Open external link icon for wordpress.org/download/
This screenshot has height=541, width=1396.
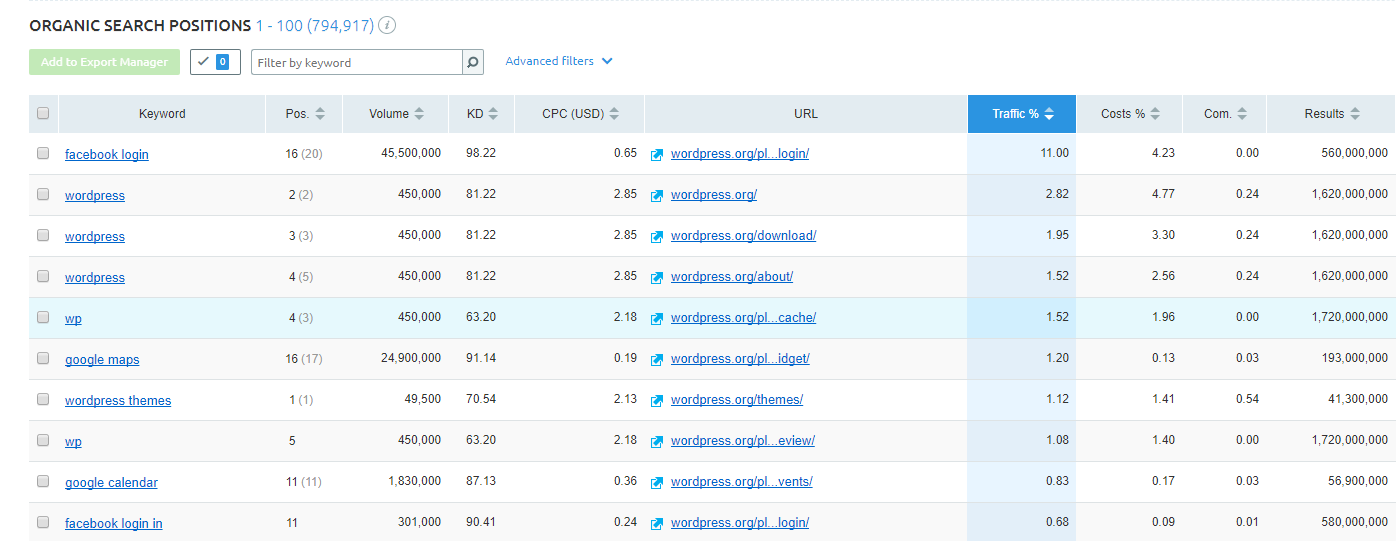657,237
